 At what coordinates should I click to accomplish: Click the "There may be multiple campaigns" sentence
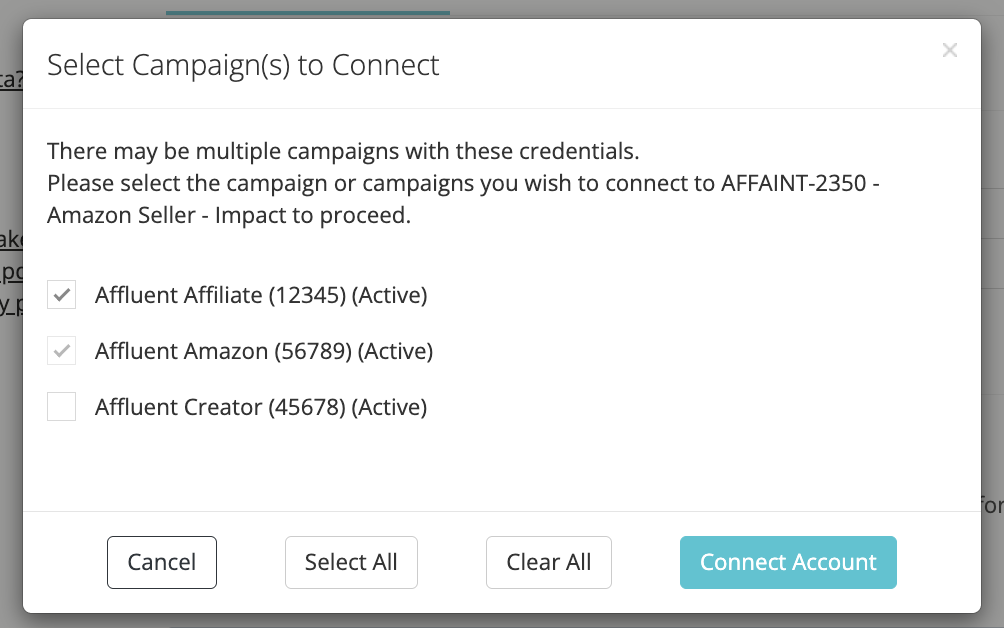tap(343, 151)
